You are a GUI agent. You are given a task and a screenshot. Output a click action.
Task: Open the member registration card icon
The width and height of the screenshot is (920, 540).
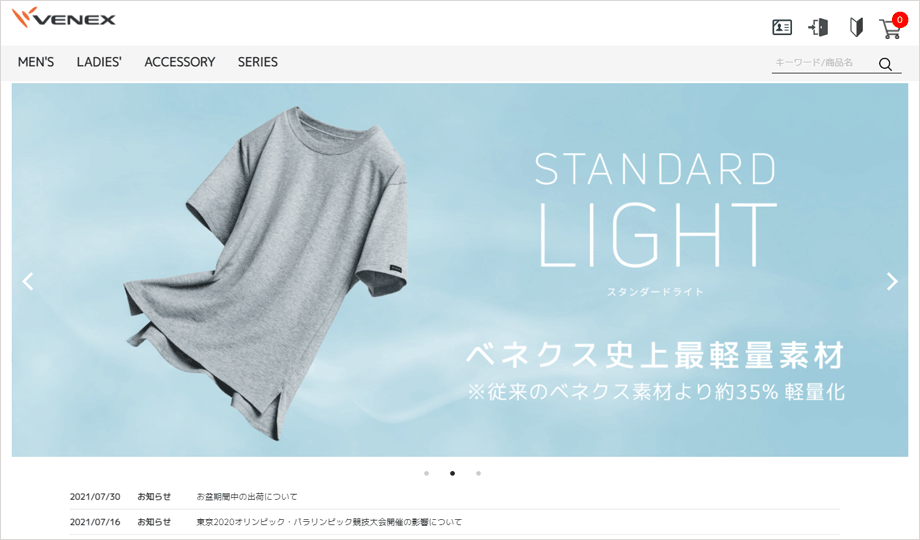(782, 27)
